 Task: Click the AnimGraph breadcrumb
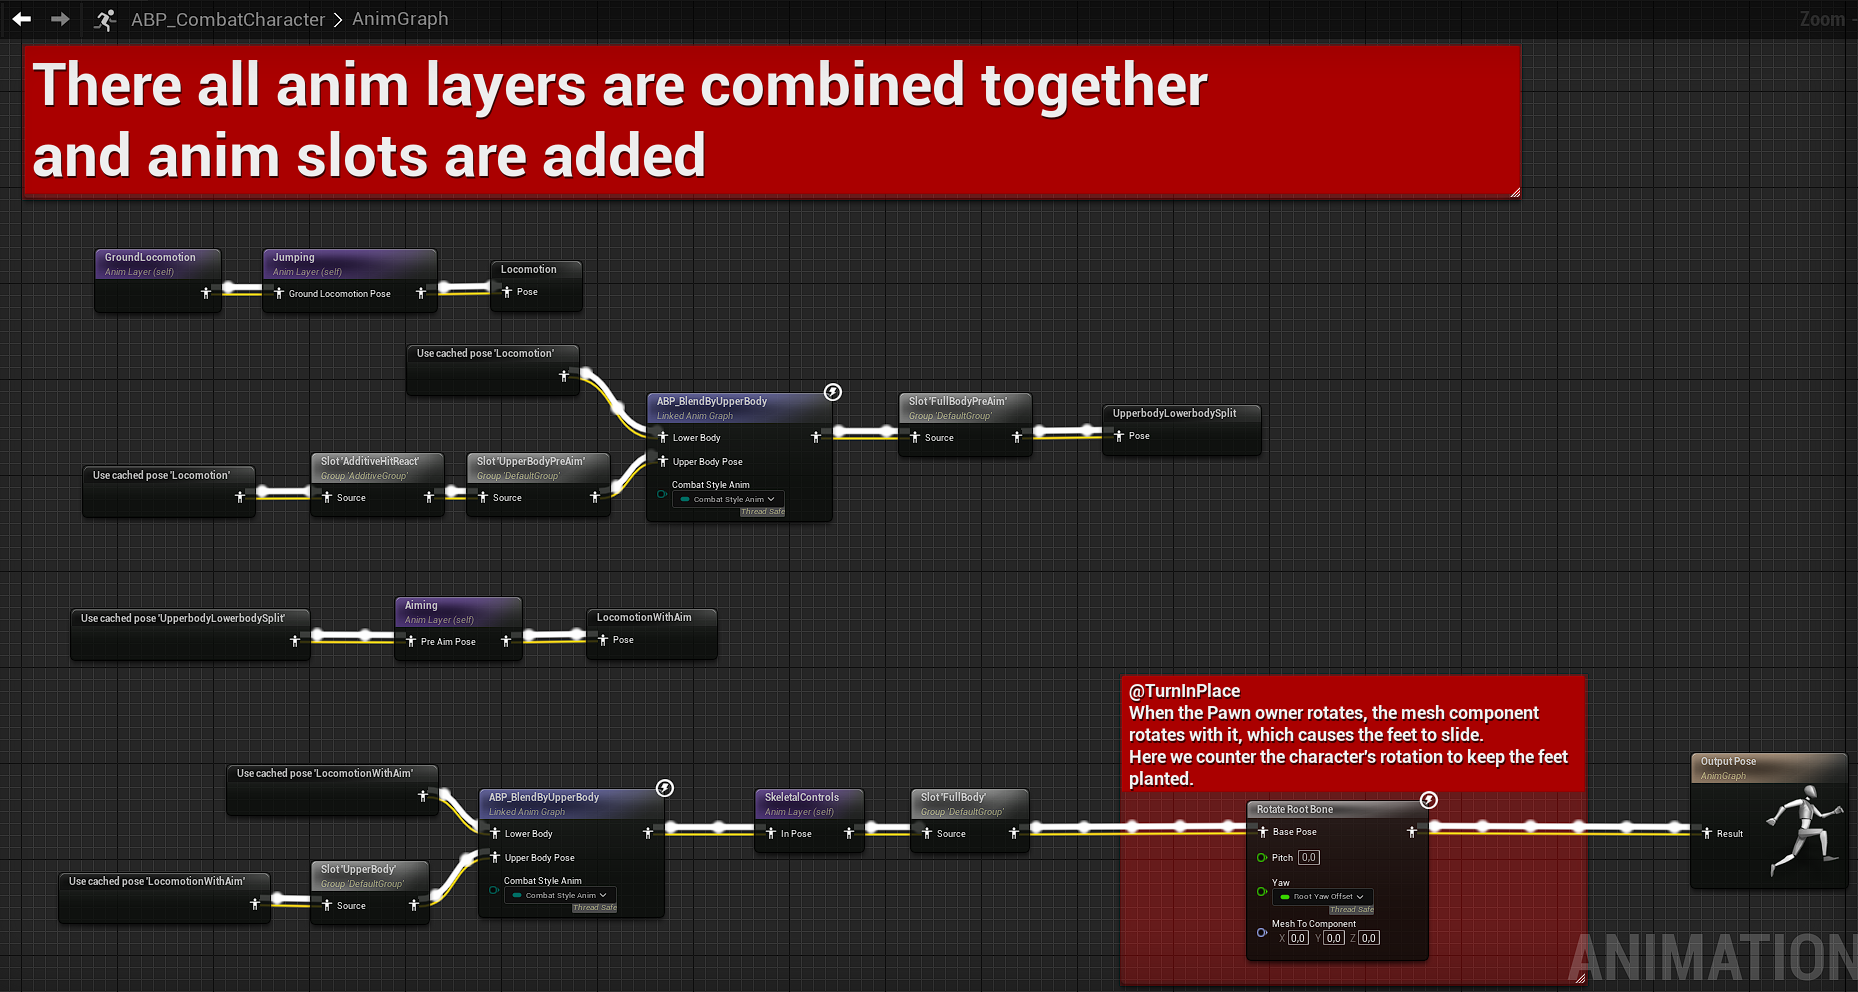pyautogui.click(x=400, y=19)
